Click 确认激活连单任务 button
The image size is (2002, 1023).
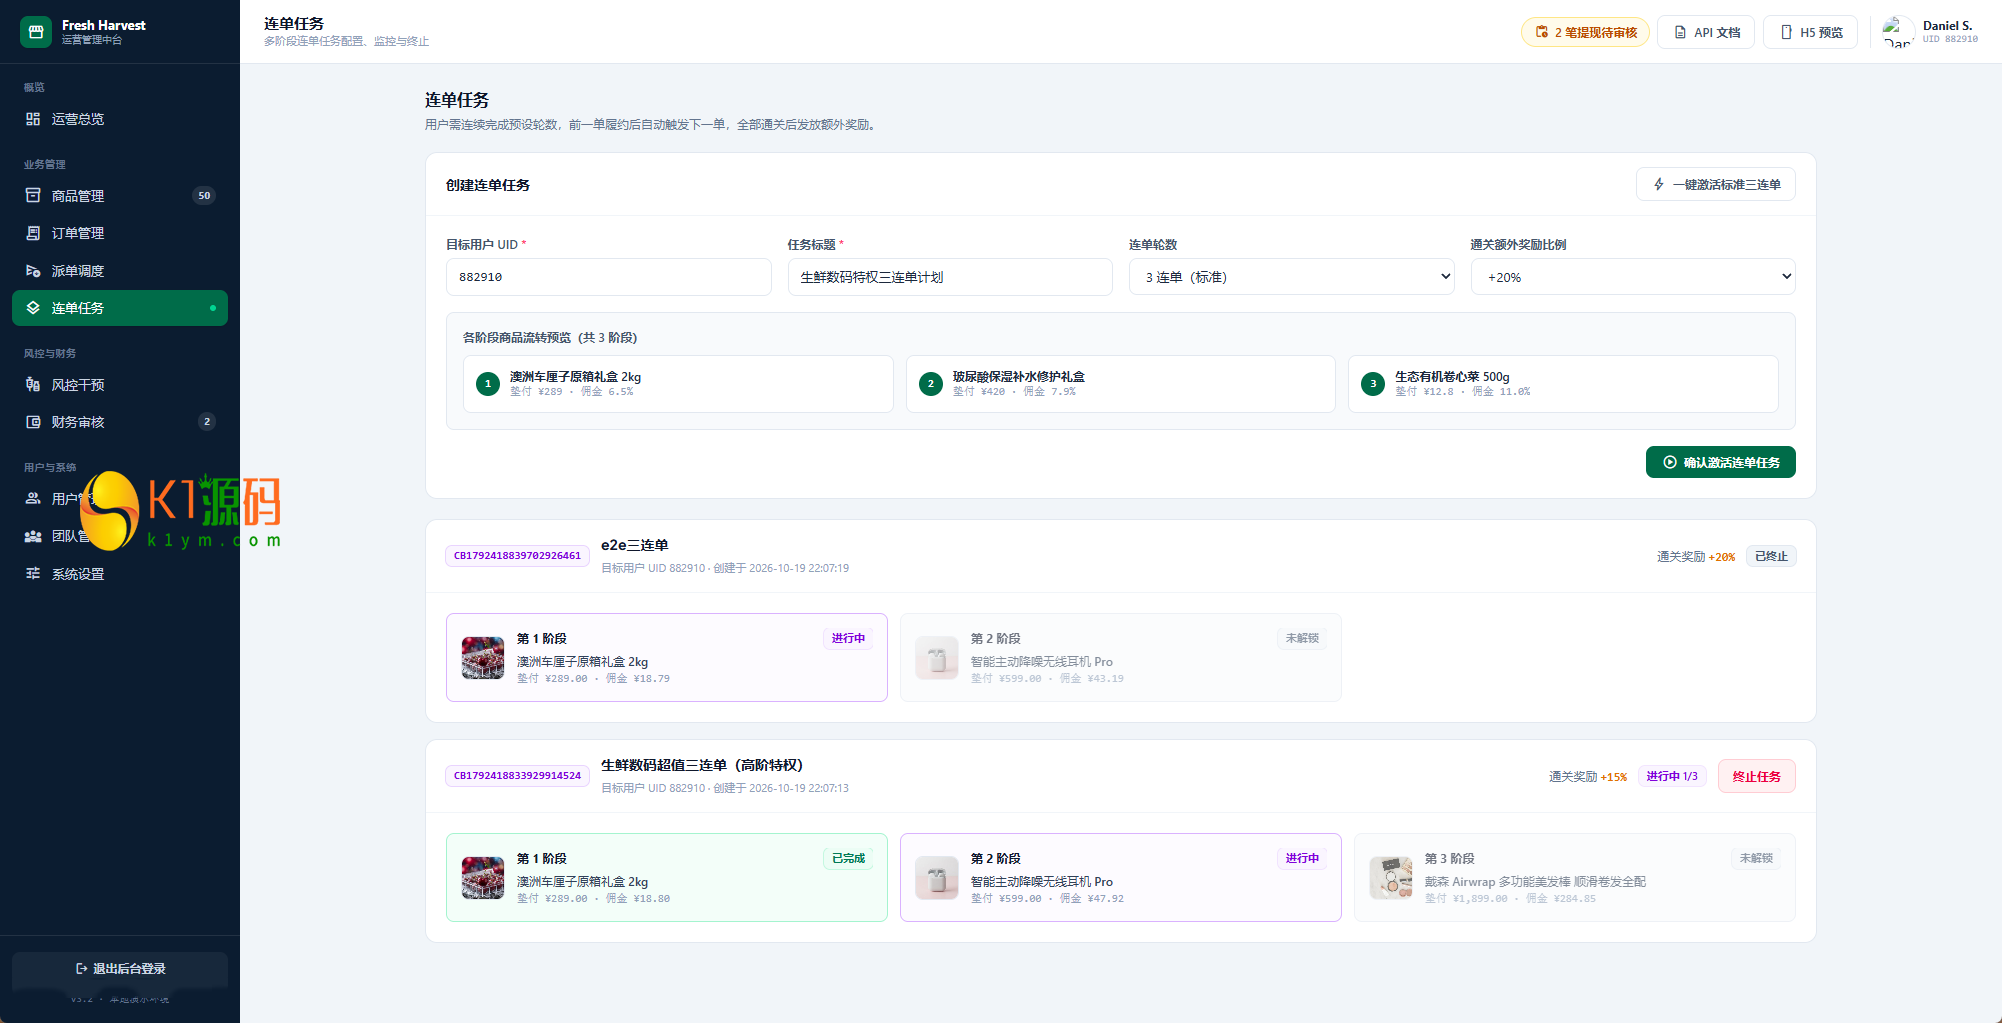(1720, 462)
